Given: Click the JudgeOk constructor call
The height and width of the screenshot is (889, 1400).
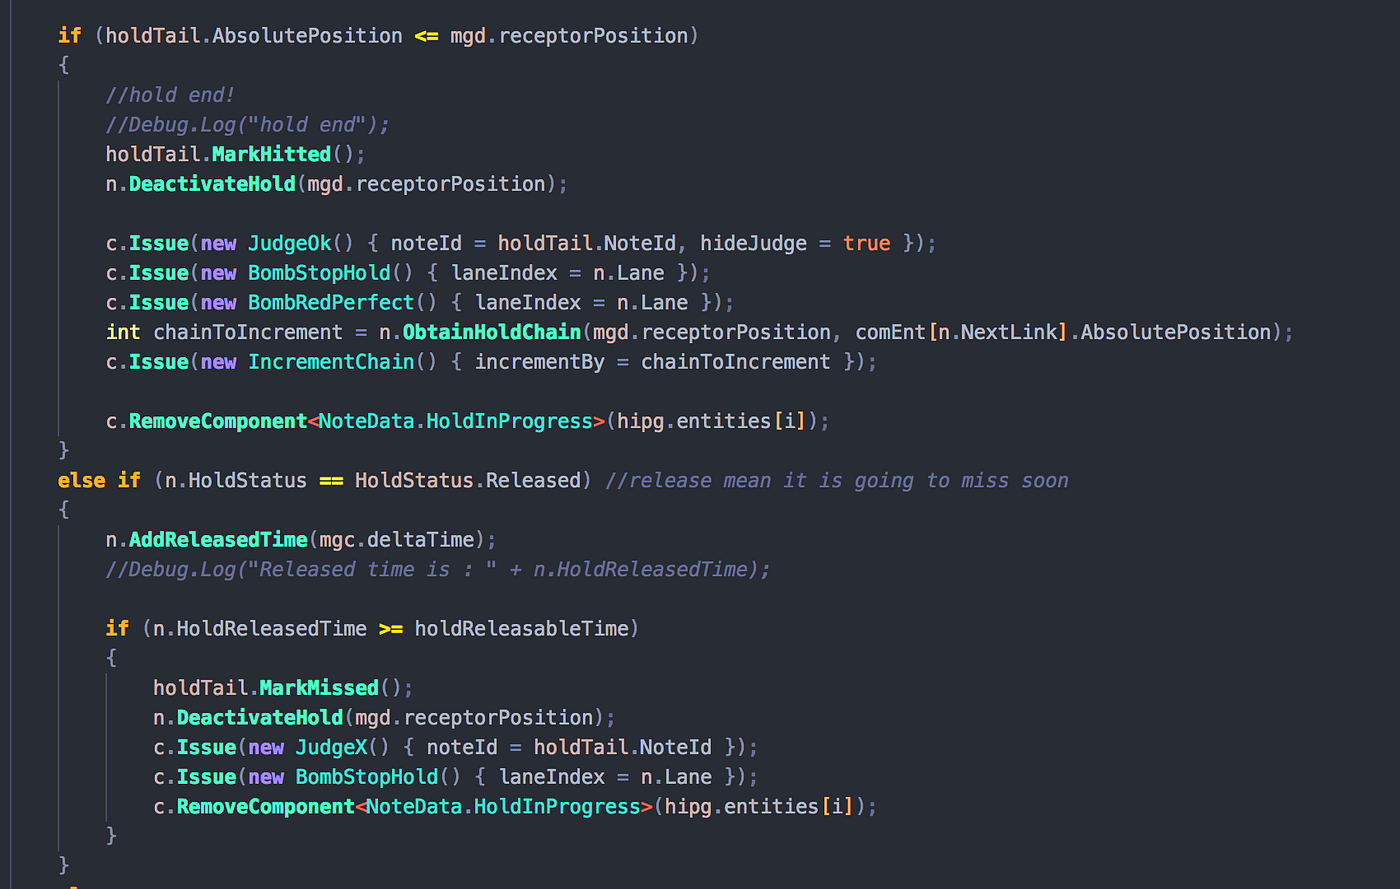Looking at the screenshot, I should [290, 242].
